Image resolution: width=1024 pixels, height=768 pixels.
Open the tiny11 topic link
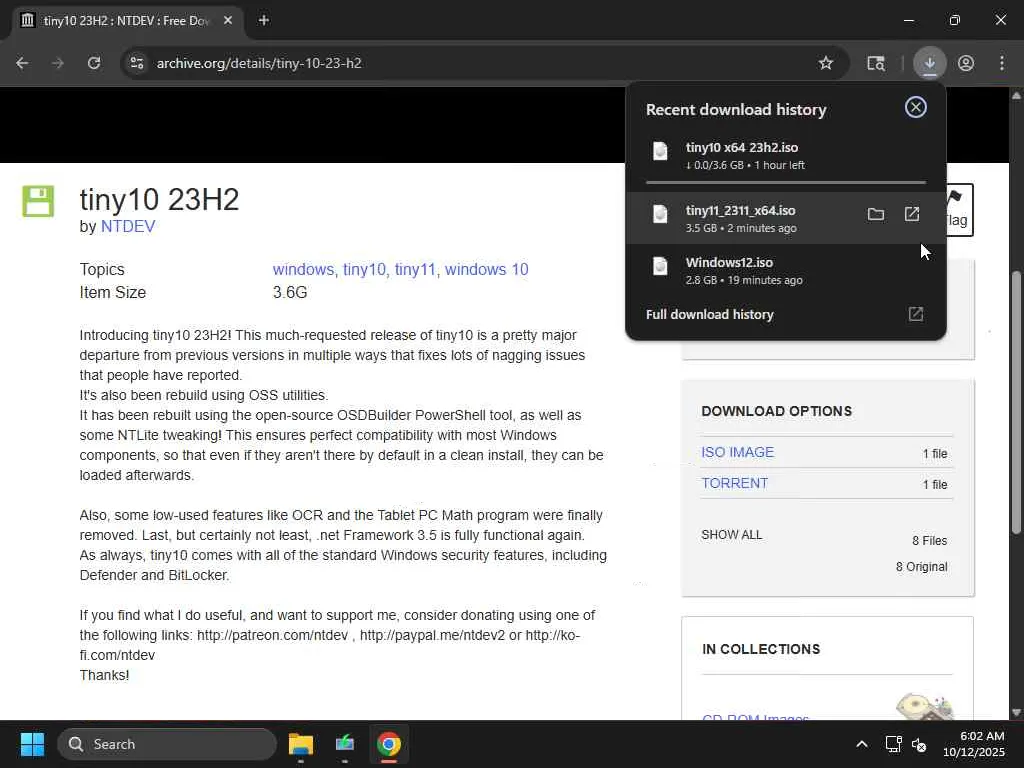pos(416,269)
